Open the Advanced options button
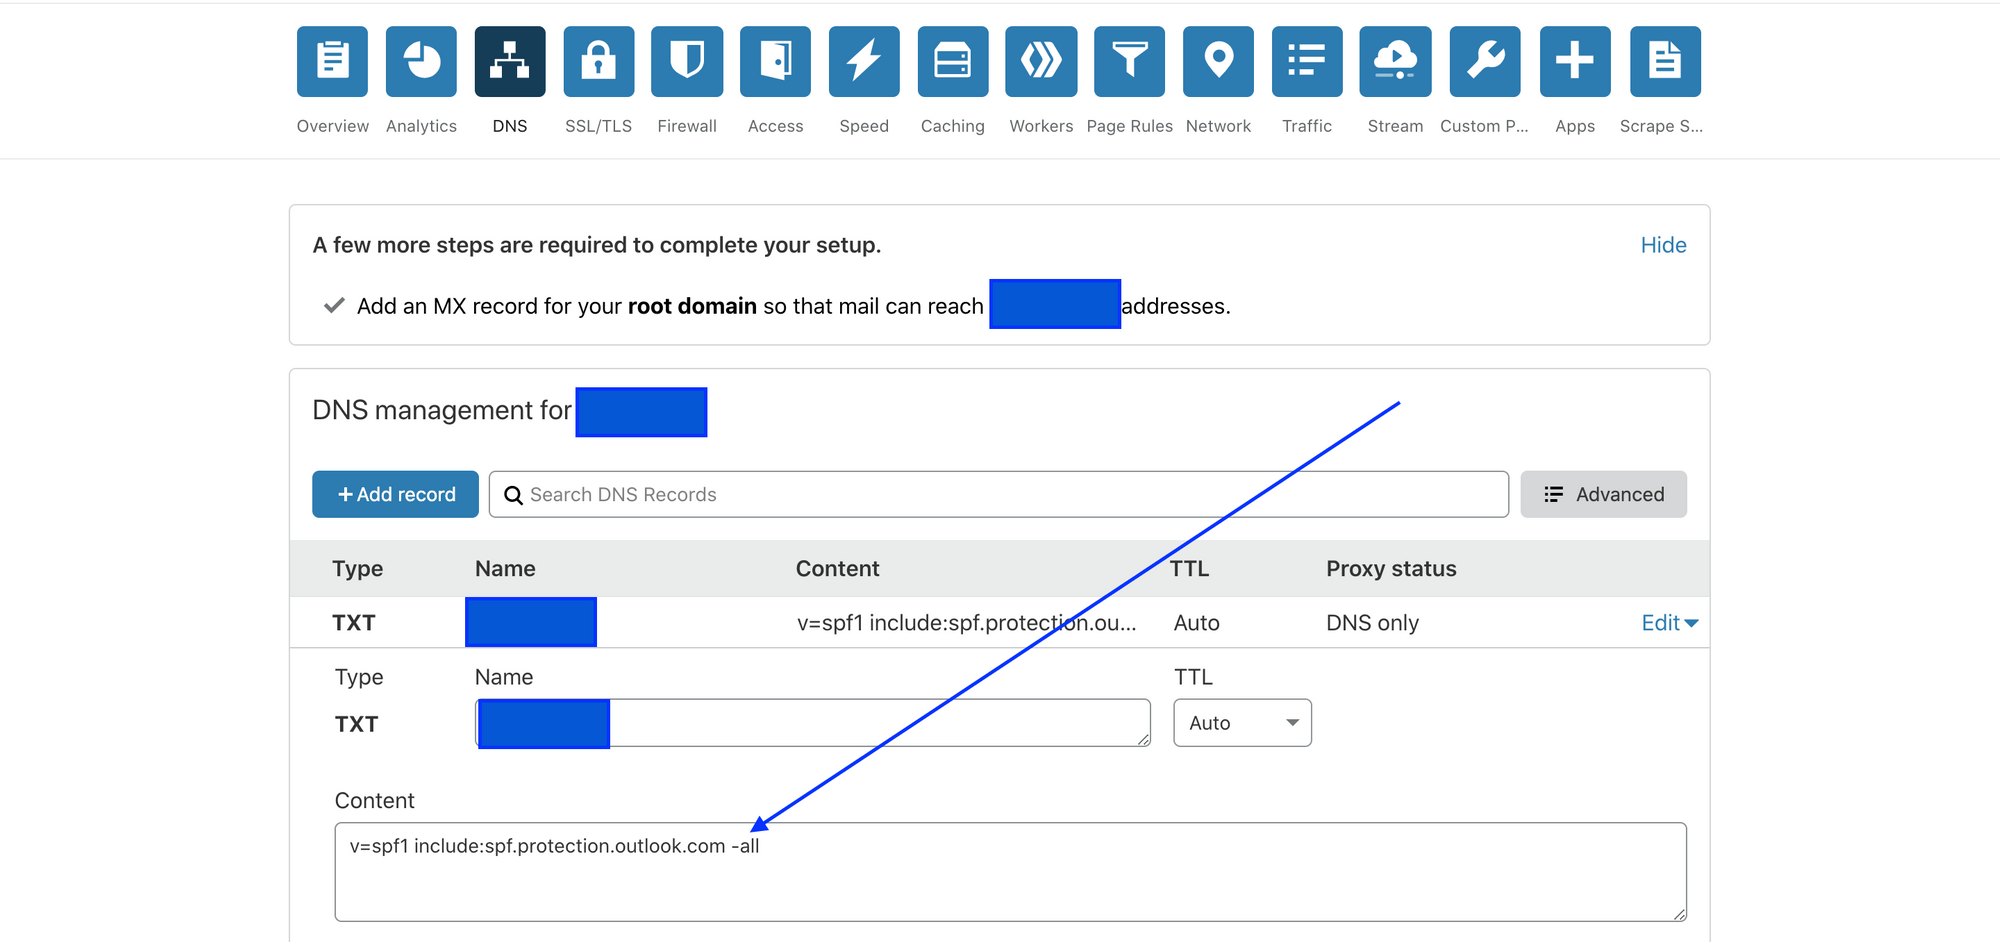Screen dimensions: 2000x942 pos(1603,494)
